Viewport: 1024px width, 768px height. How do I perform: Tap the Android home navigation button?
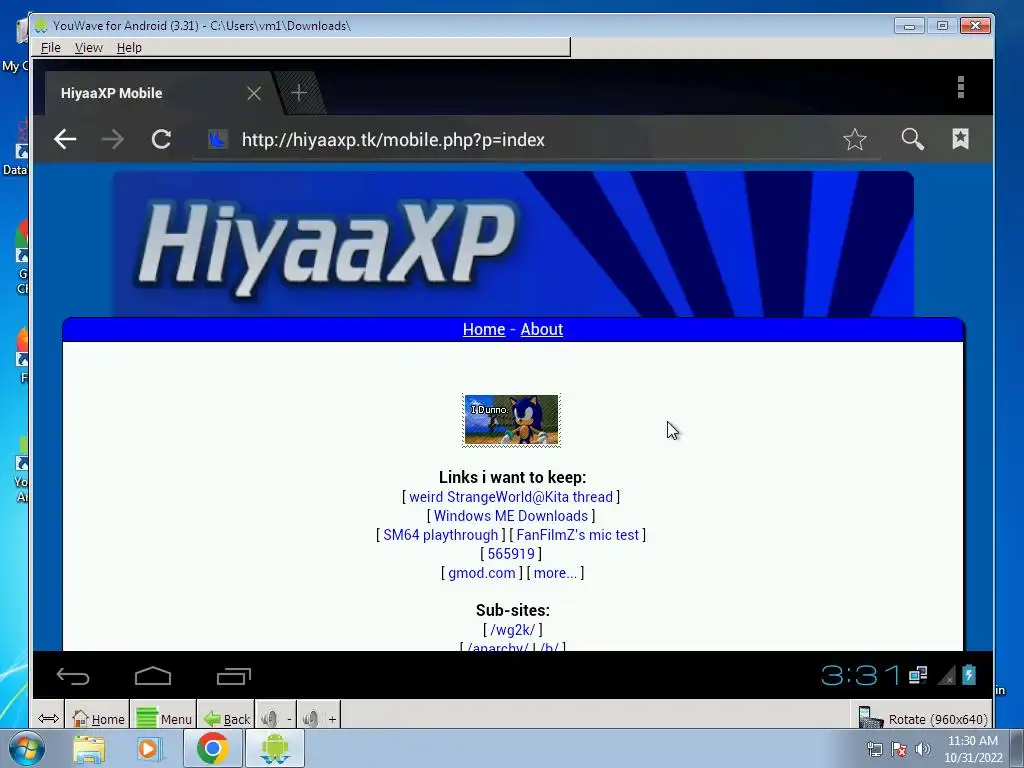click(x=153, y=676)
